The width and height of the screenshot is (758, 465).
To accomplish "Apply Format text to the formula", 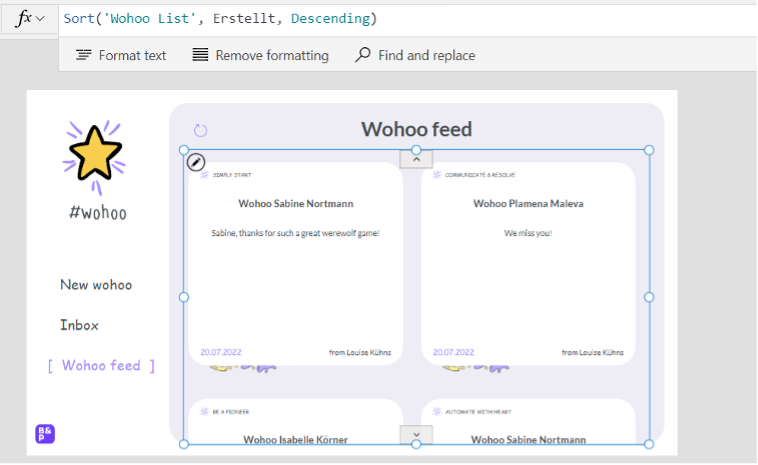I will click(121, 55).
